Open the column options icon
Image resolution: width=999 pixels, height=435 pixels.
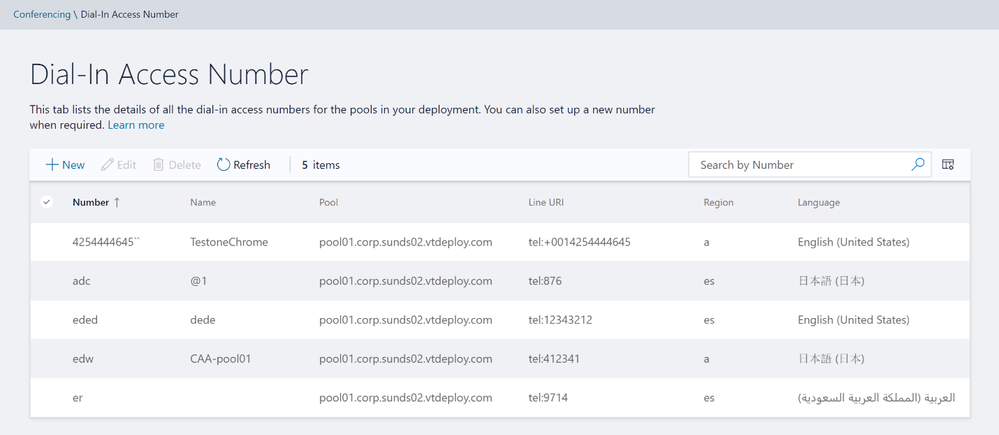click(948, 165)
